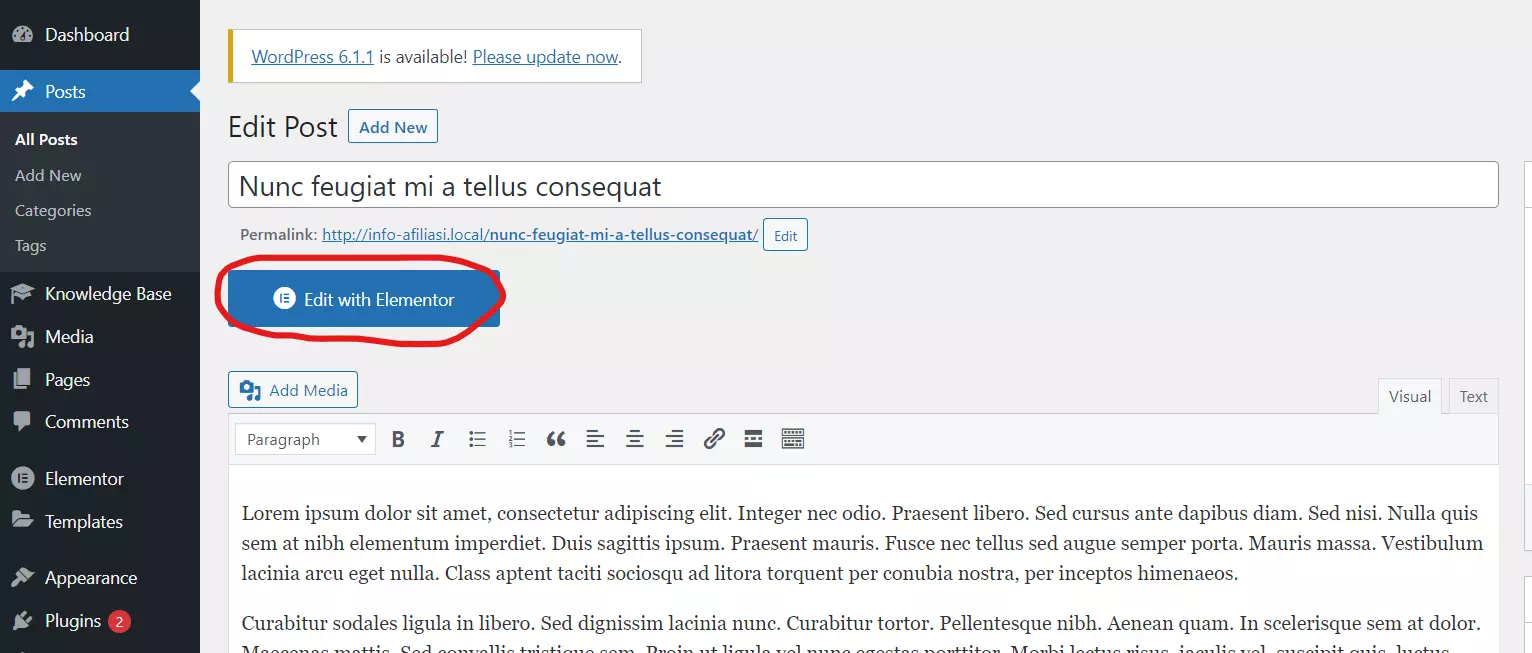Click the Appearance paintbrush icon
1532x653 pixels.
point(22,578)
